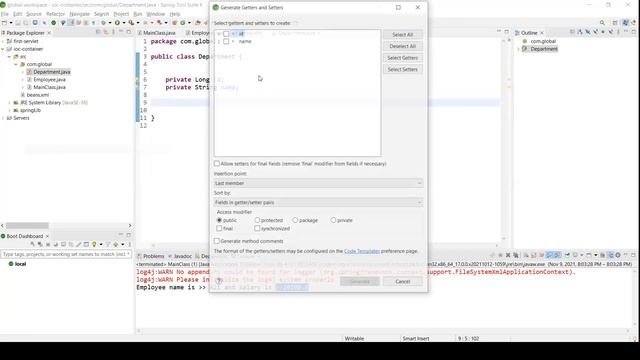Open the Window menu

tap(156, 14)
